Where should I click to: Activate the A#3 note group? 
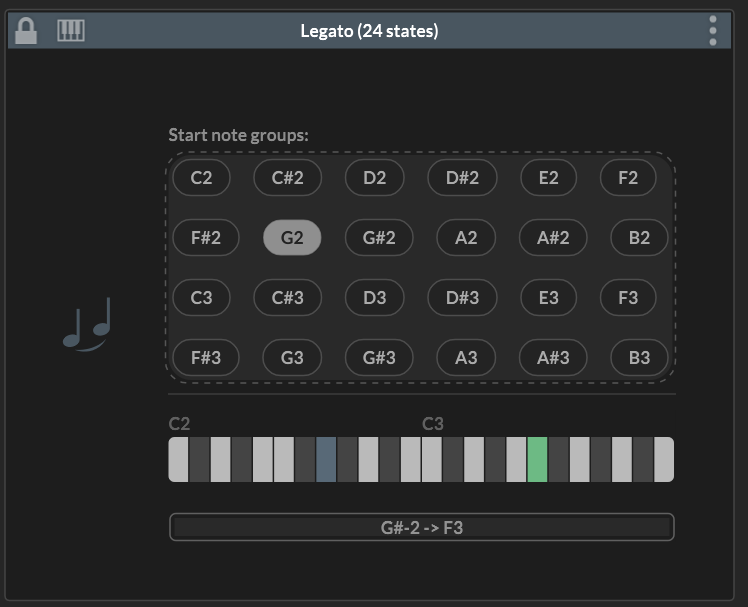553,358
